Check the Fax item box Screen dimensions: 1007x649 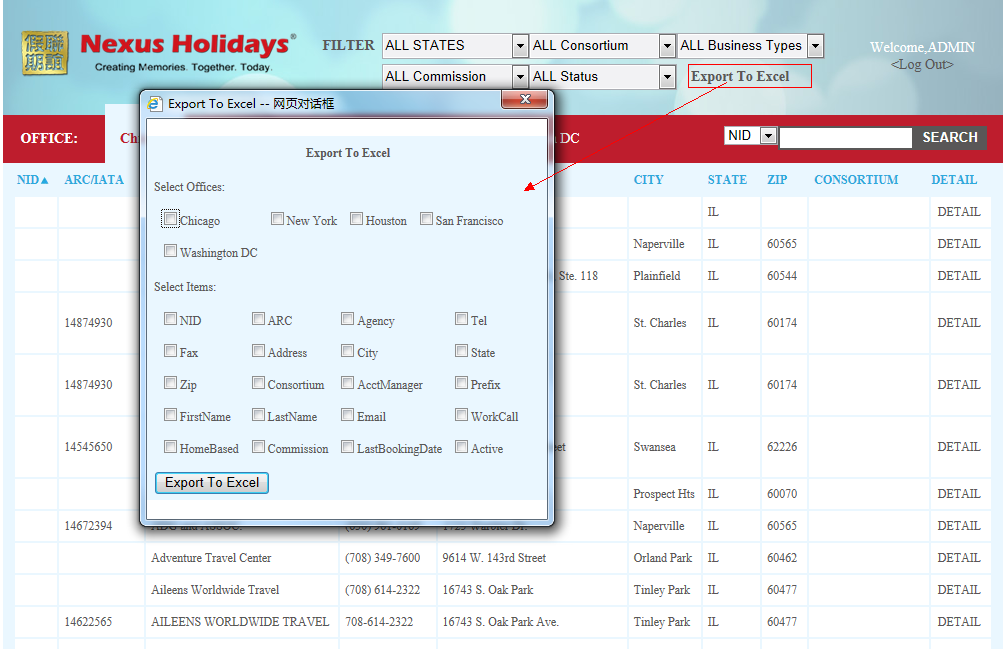[x=170, y=350]
